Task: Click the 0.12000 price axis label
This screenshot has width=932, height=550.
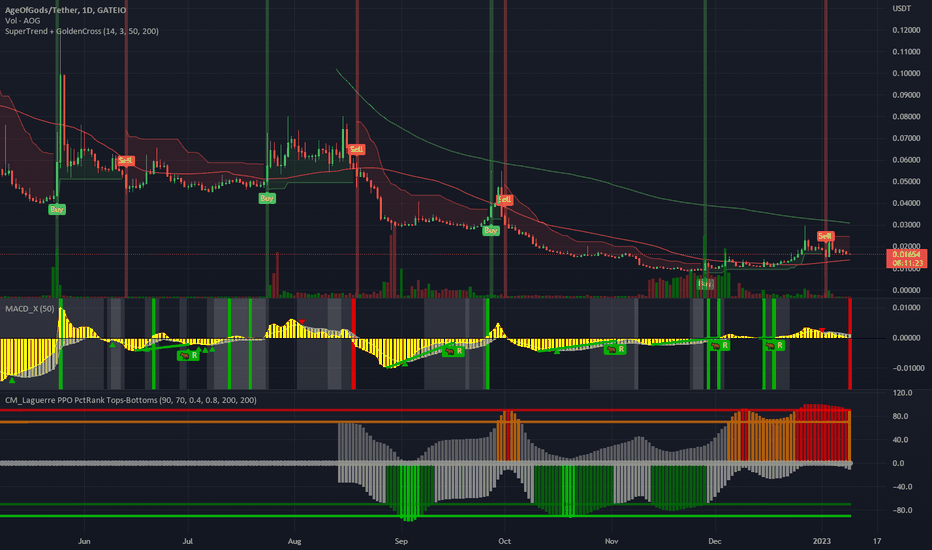Action: click(906, 30)
